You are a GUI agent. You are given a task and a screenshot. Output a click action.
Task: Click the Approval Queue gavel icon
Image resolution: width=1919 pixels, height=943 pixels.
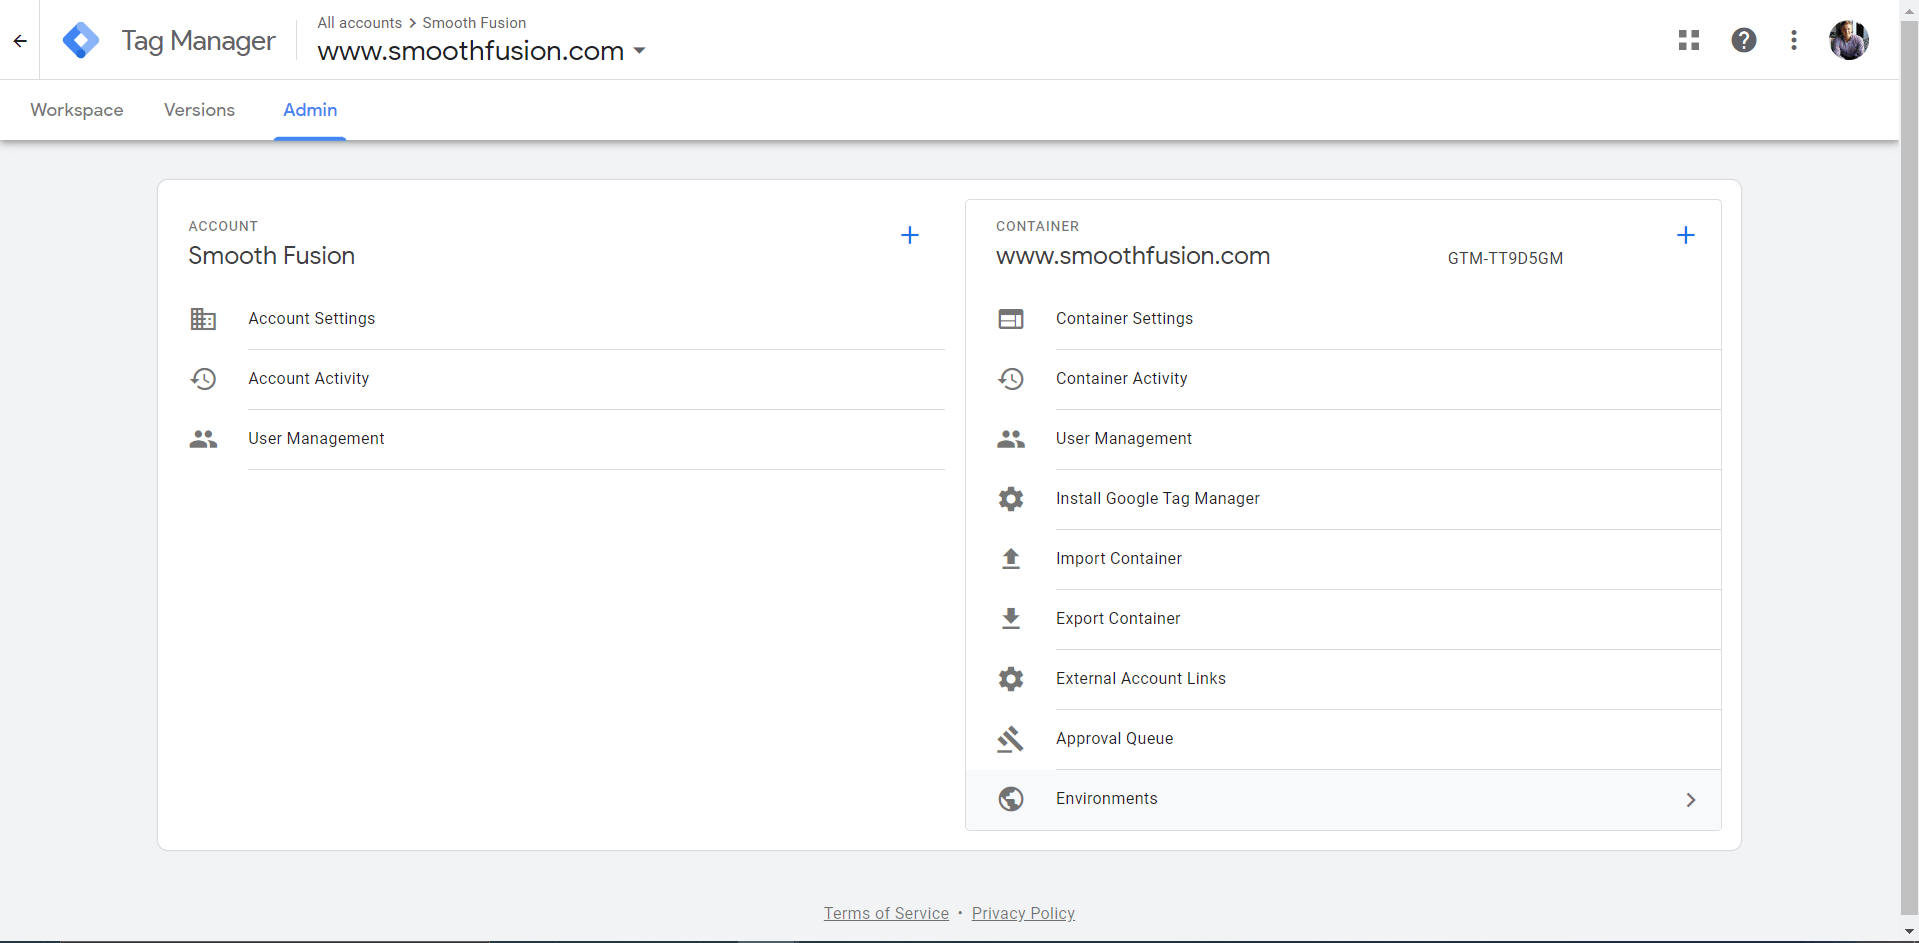click(x=1010, y=739)
